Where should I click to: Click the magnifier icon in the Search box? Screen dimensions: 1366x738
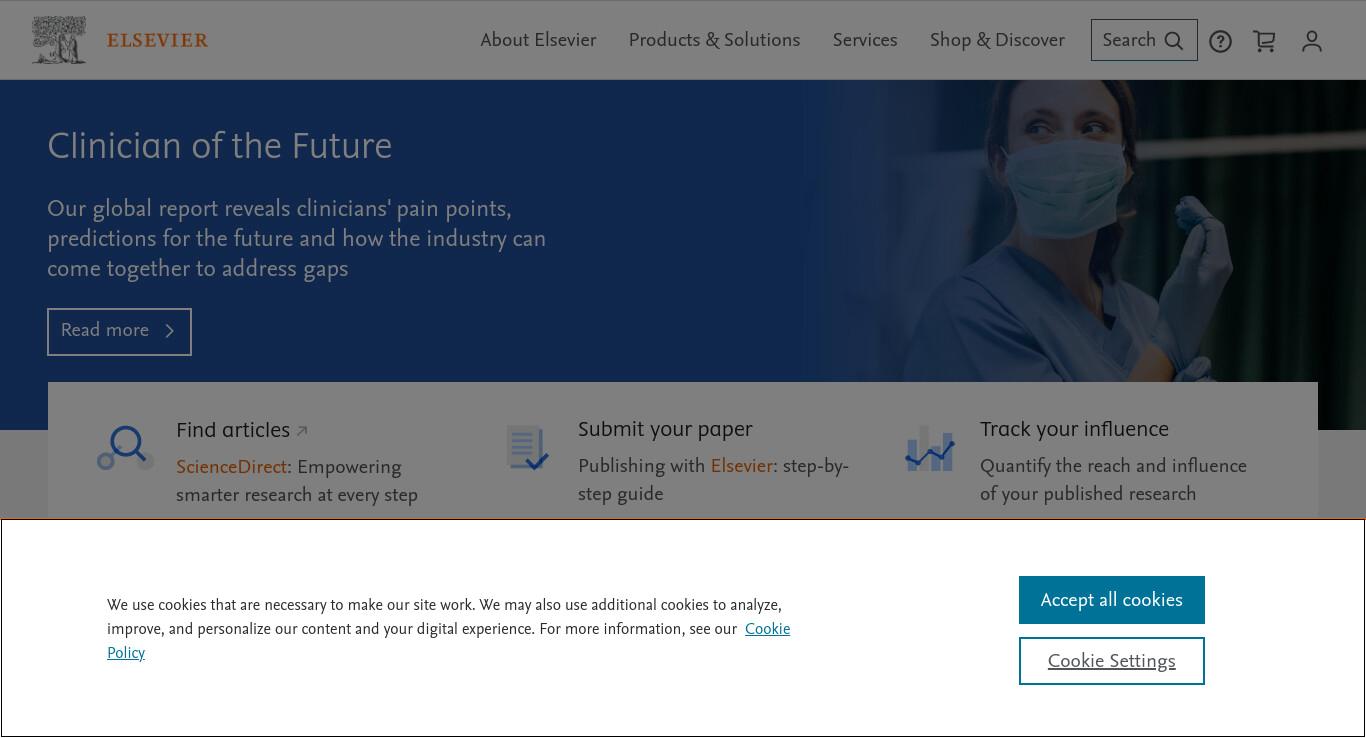1174,41
